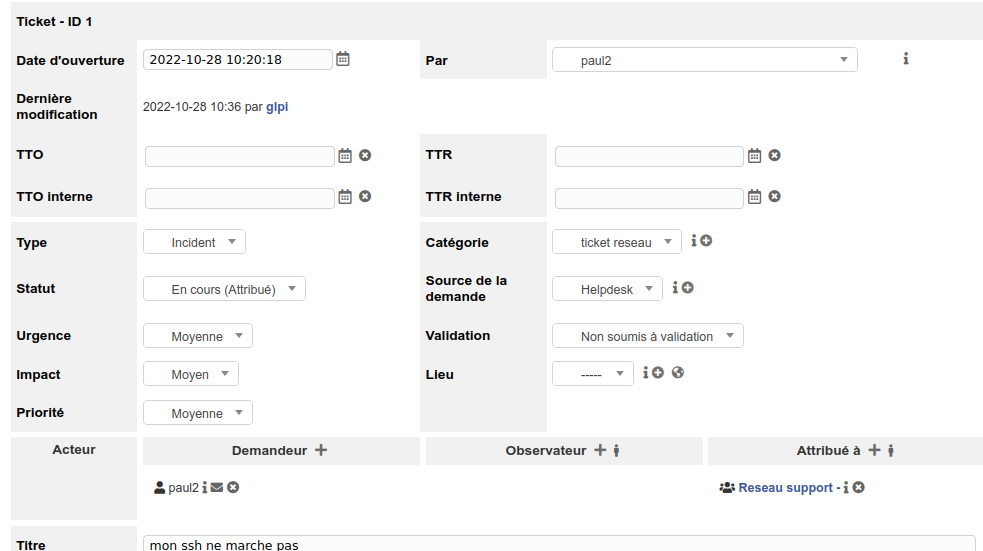983x551 pixels.
Task: Remove paul2 from Demandeur
Action: (233, 488)
